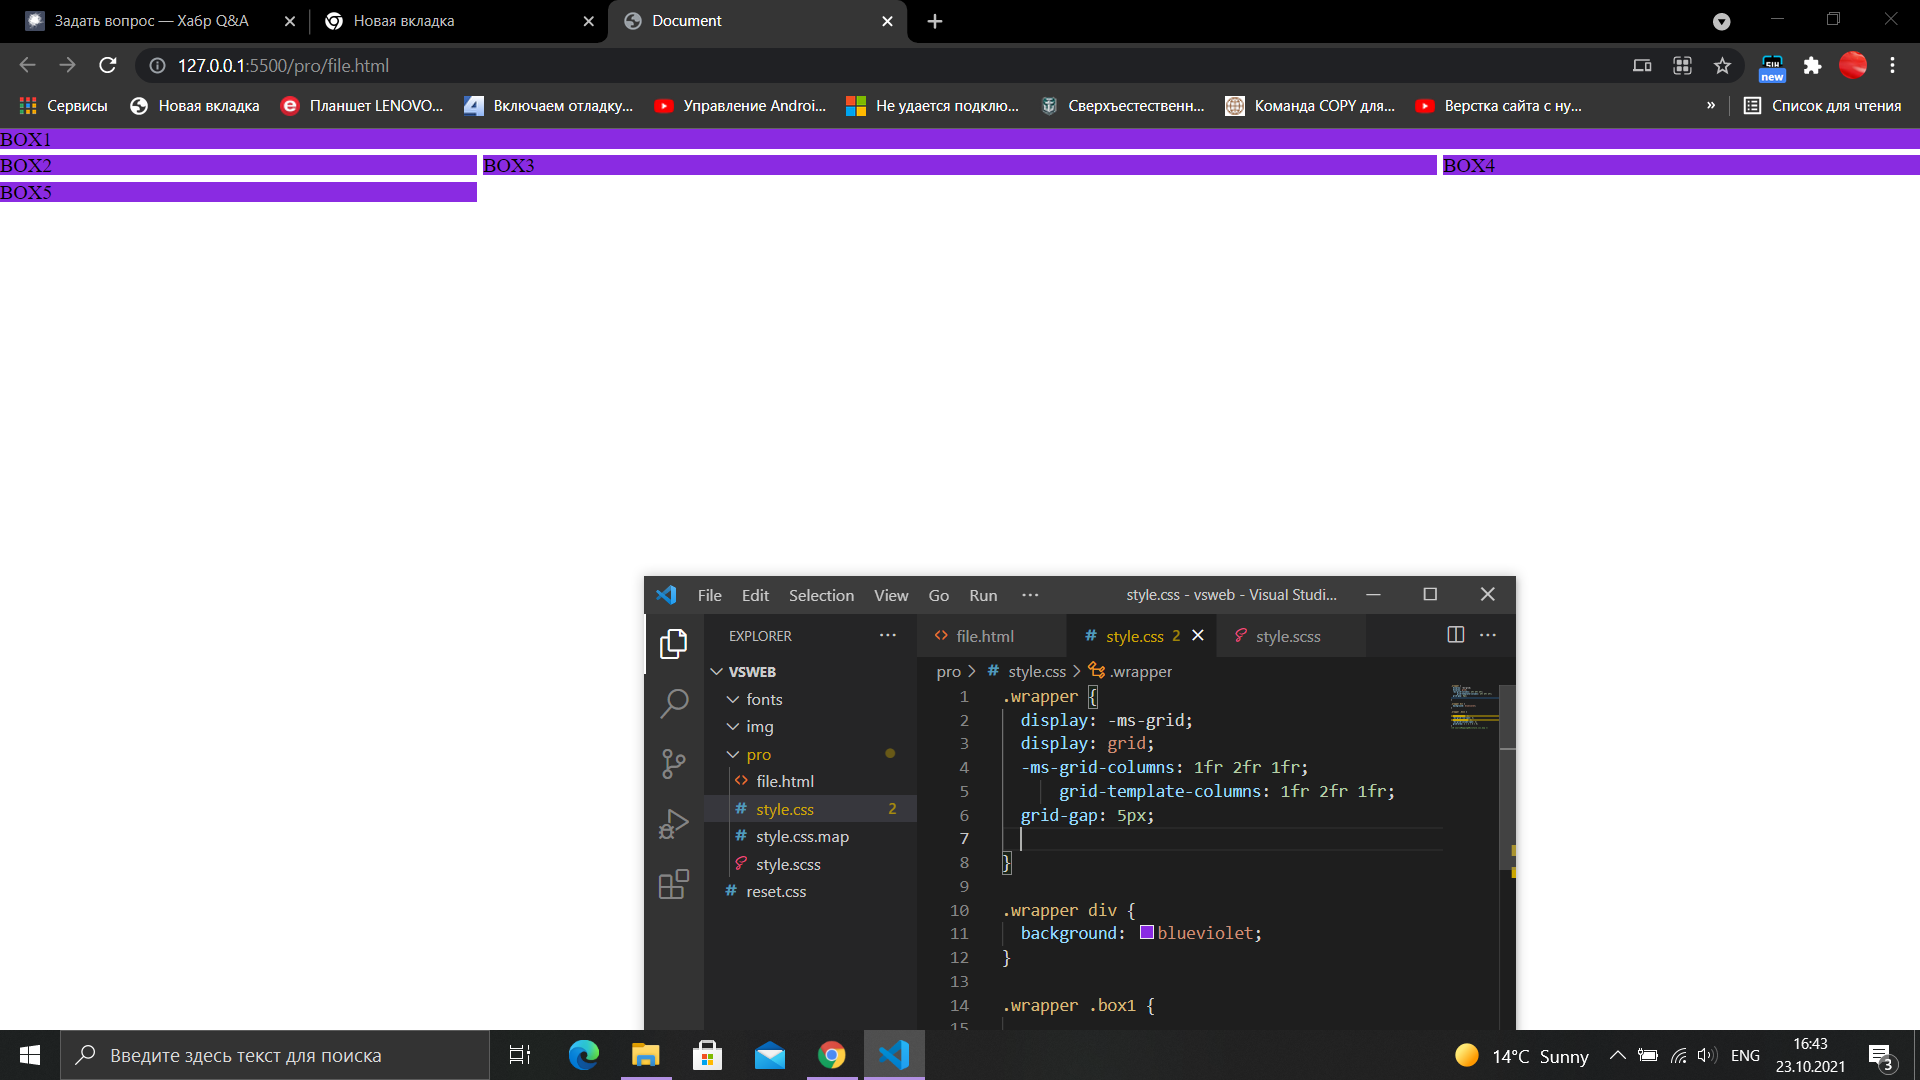
Task: Open the File menu in VS Code
Action: point(709,595)
